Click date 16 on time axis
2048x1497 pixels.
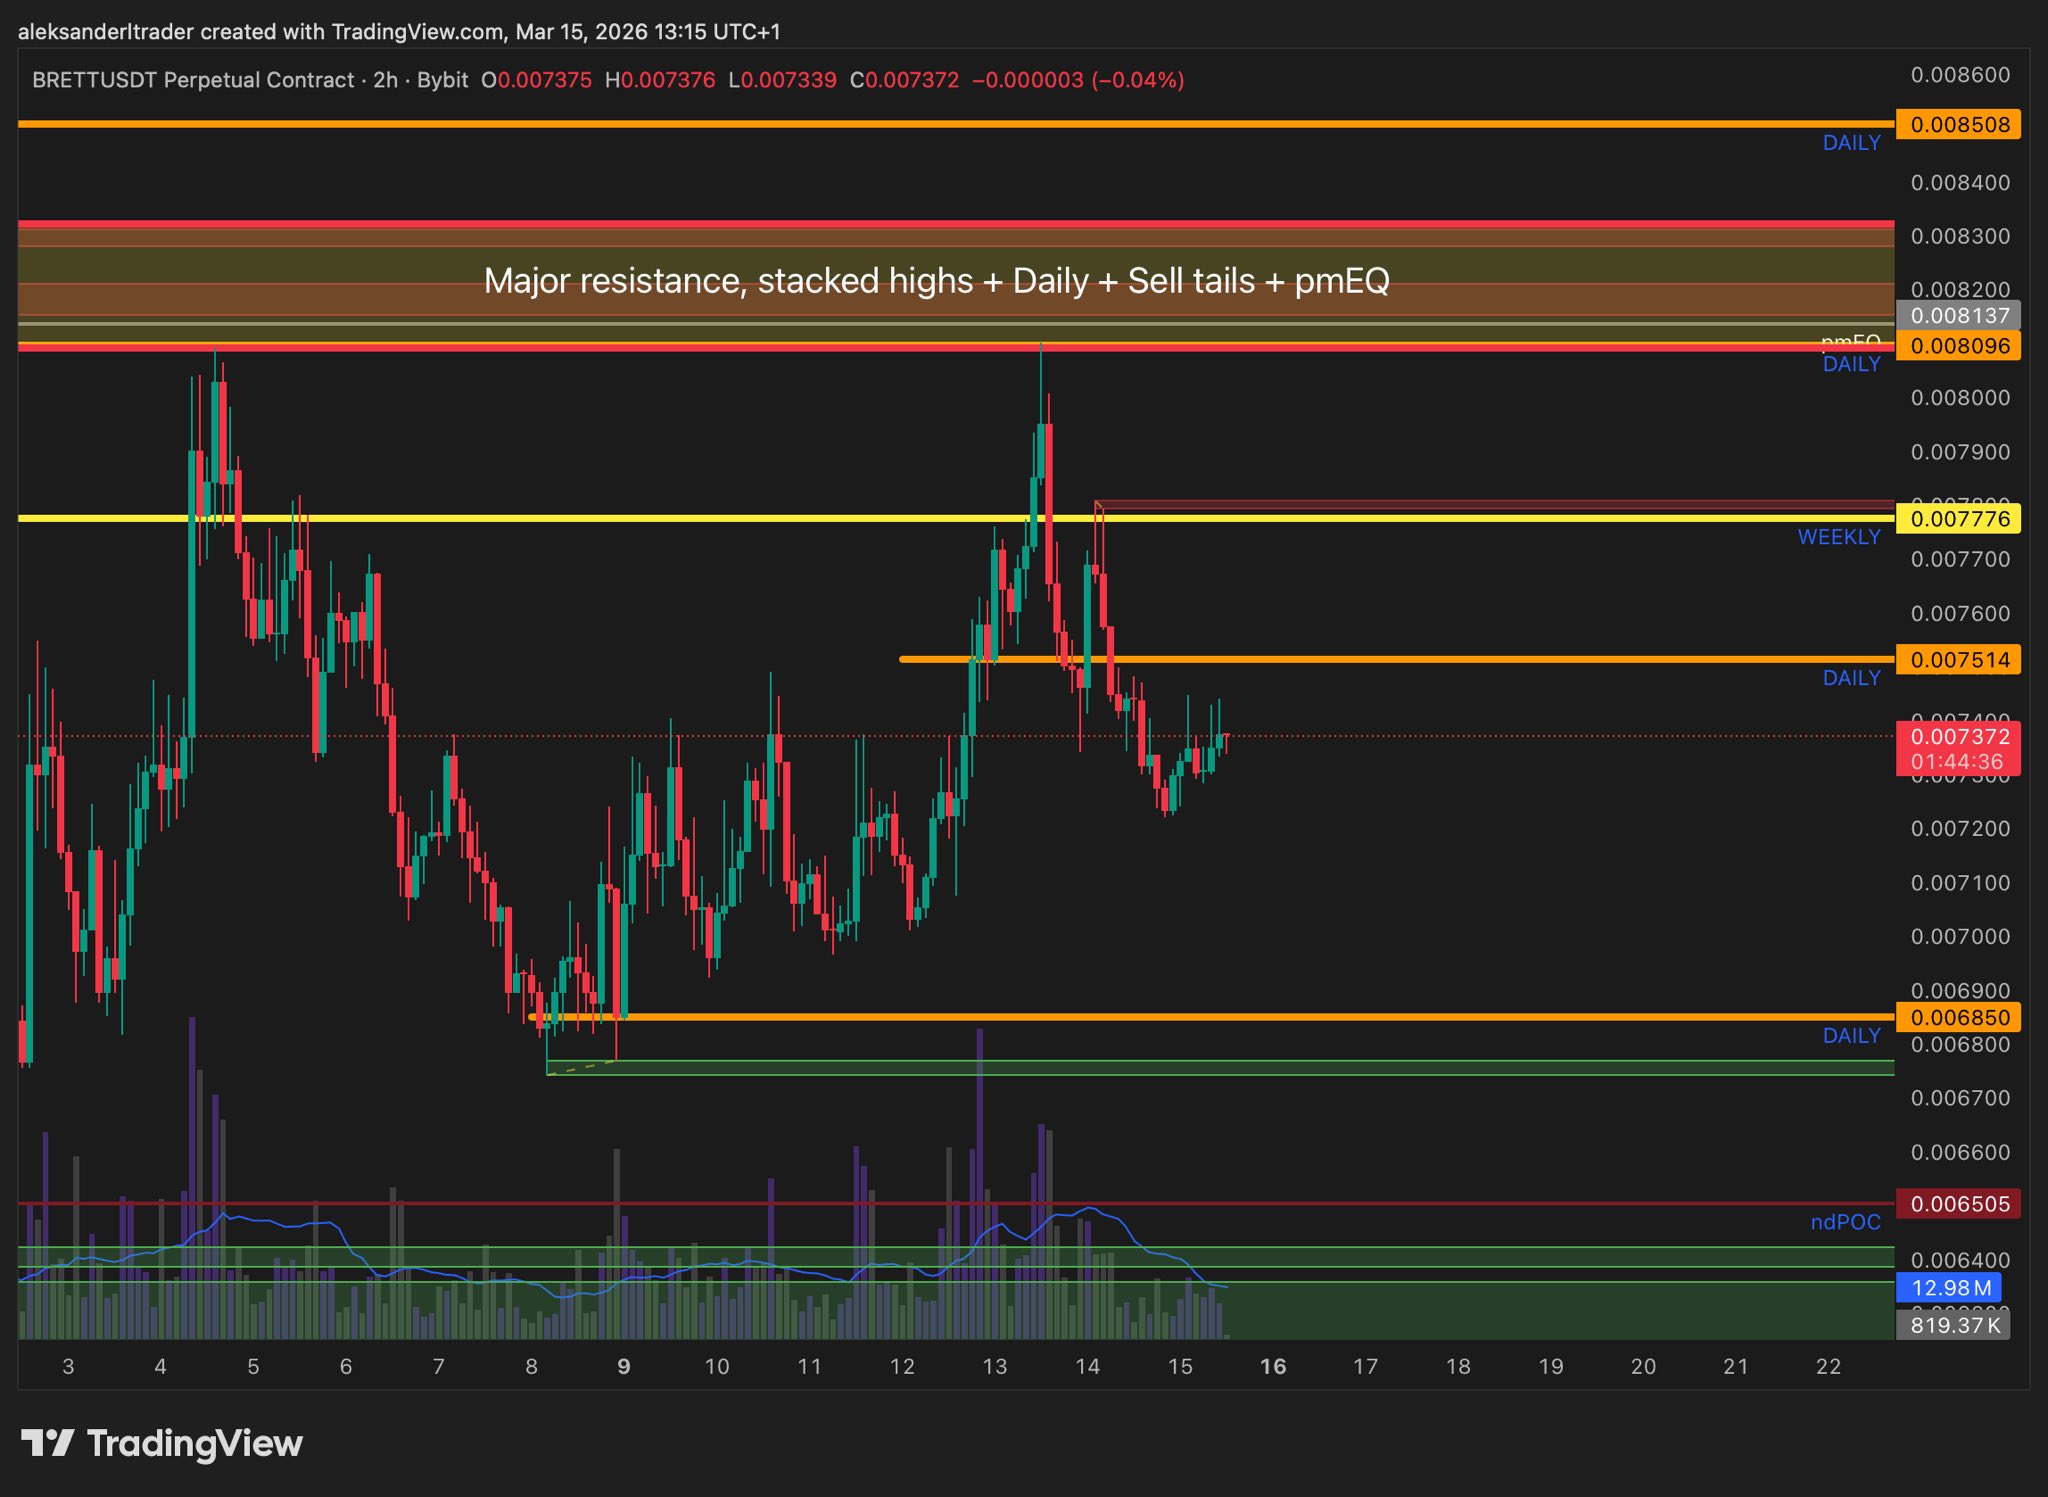click(x=1272, y=1367)
